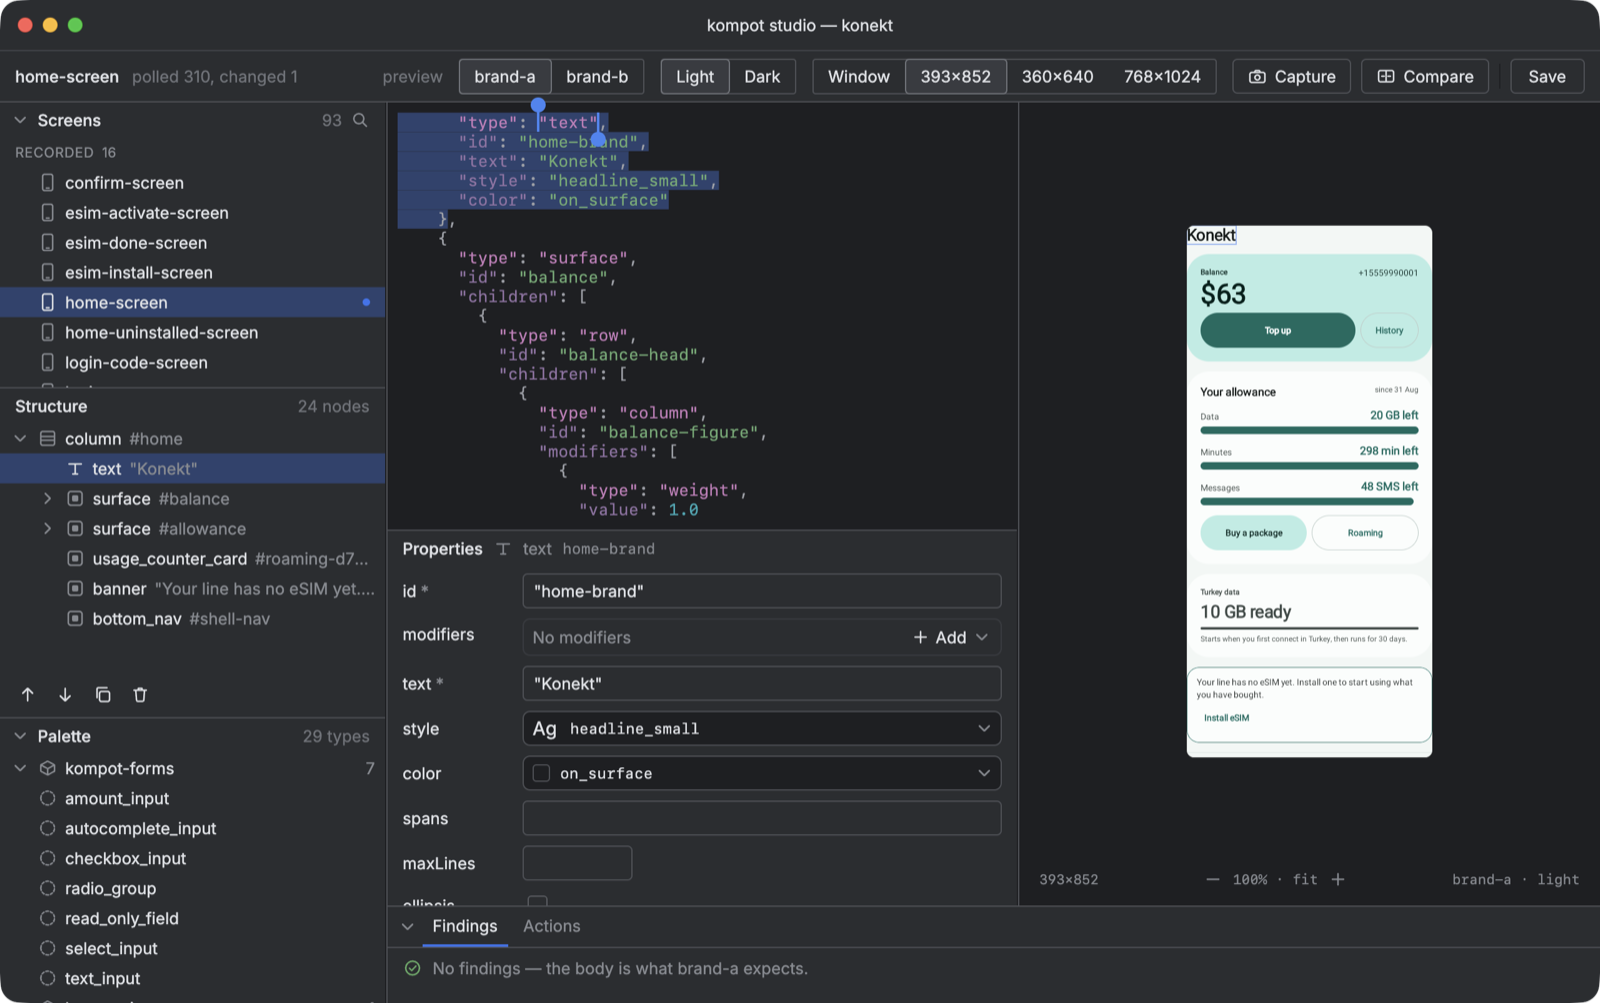
Task: Click the Minutes allowance progress bar
Action: tap(1309, 466)
